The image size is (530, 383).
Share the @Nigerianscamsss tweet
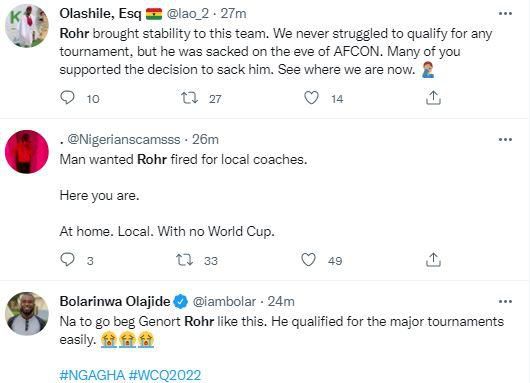point(433,260)
